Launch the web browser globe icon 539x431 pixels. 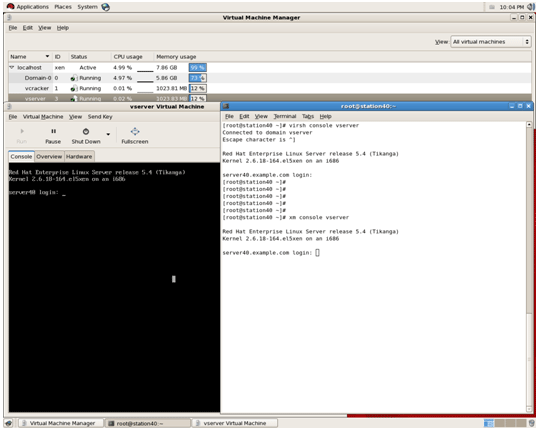tap(106, 7)
